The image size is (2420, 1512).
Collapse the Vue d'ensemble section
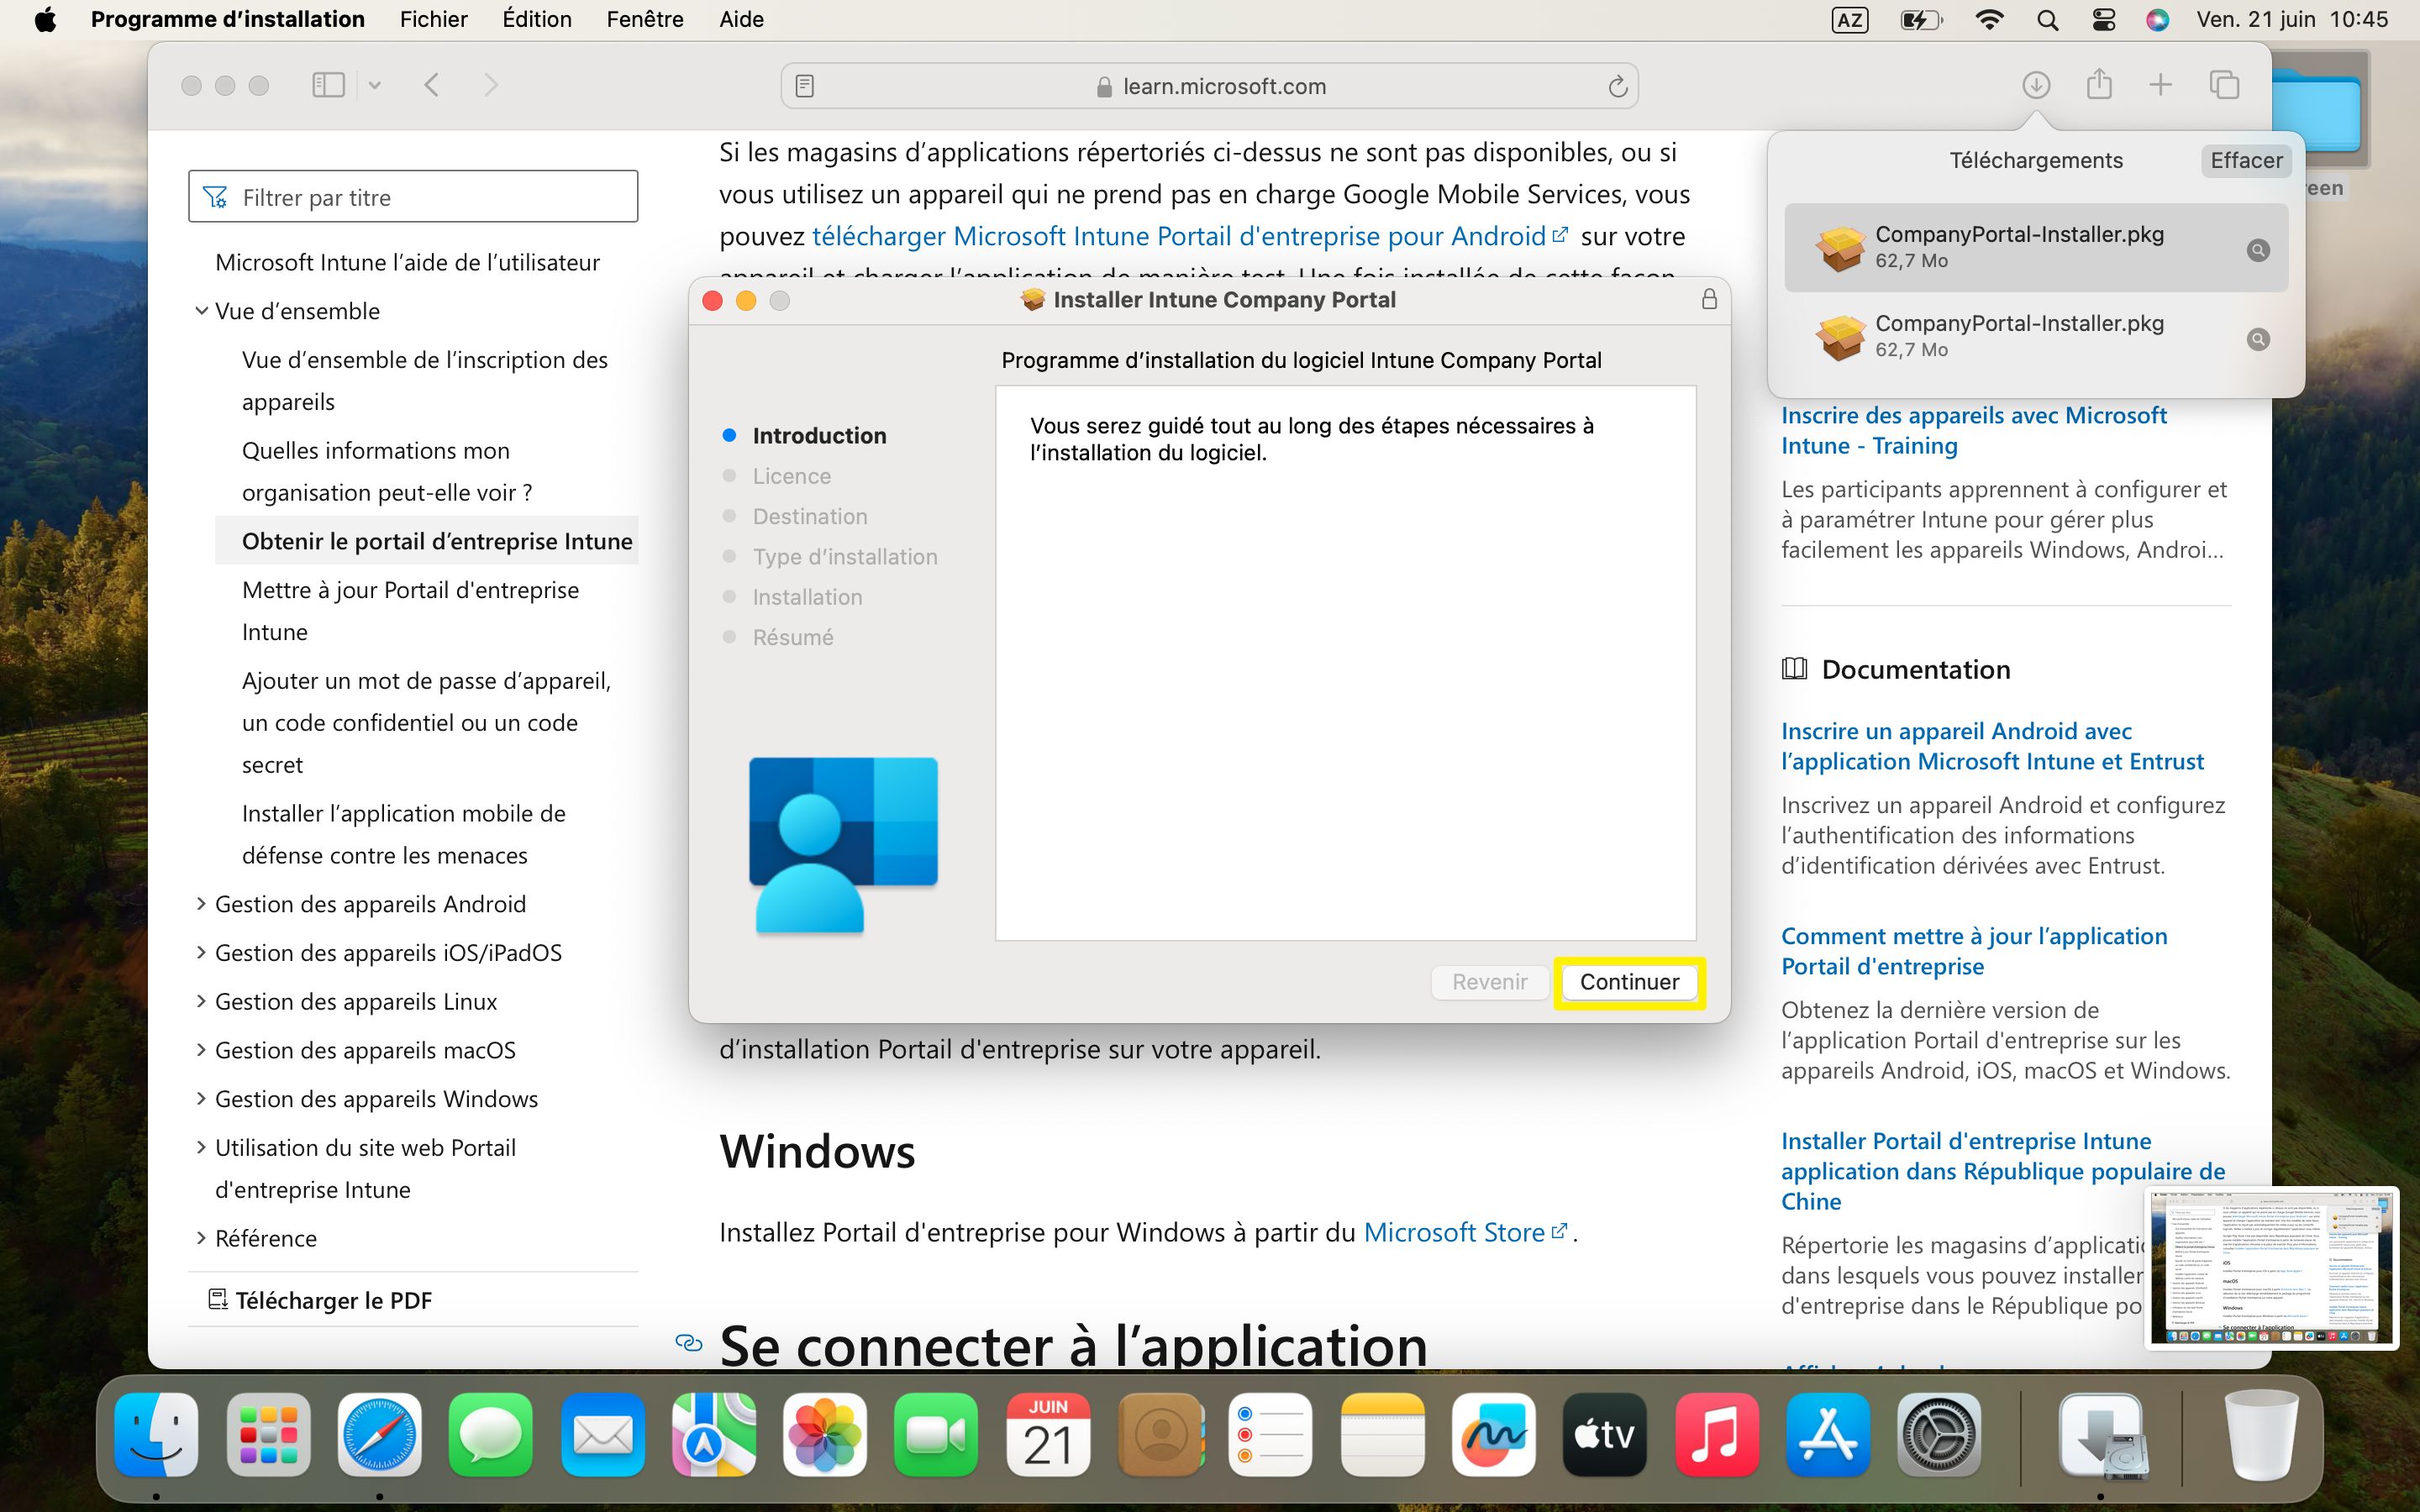201,311
